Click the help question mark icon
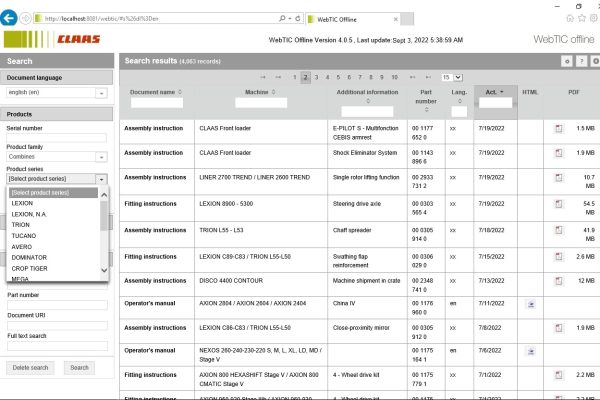Screen dimensions: 600x400 point(580,61)
